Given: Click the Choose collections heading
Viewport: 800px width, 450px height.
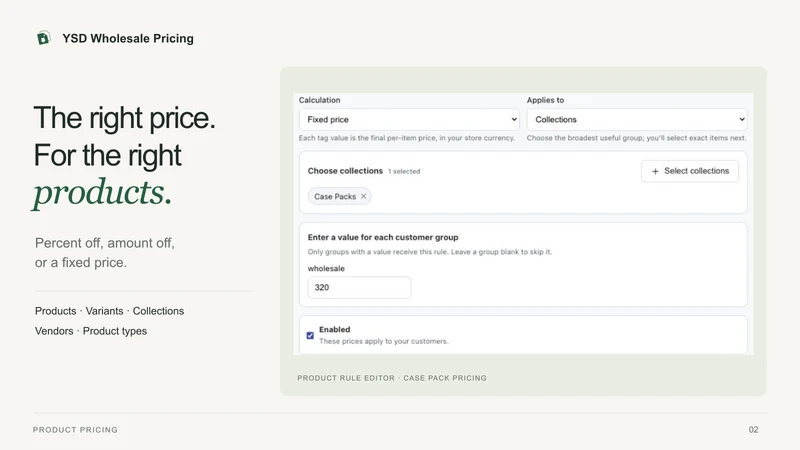Looking at the screenshot, I should tap(345, 171).
